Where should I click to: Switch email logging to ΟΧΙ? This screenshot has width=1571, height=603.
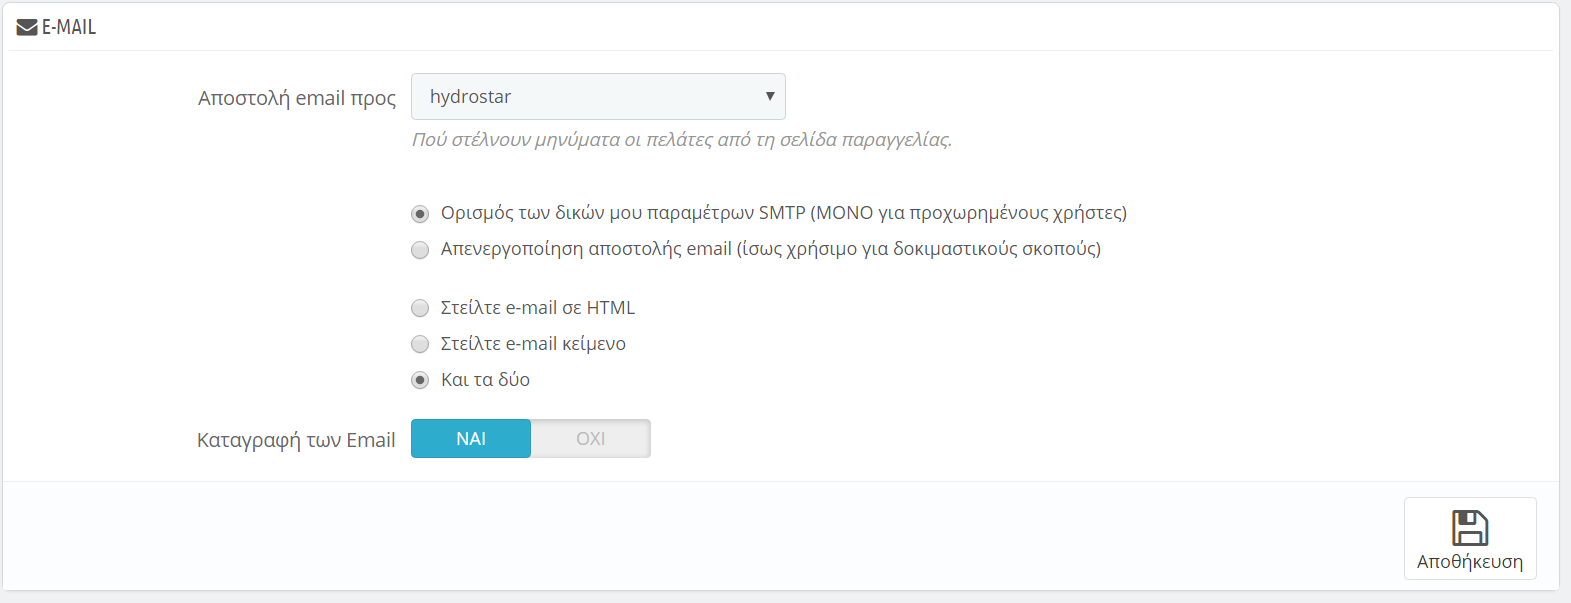click(x=590, y=439)
